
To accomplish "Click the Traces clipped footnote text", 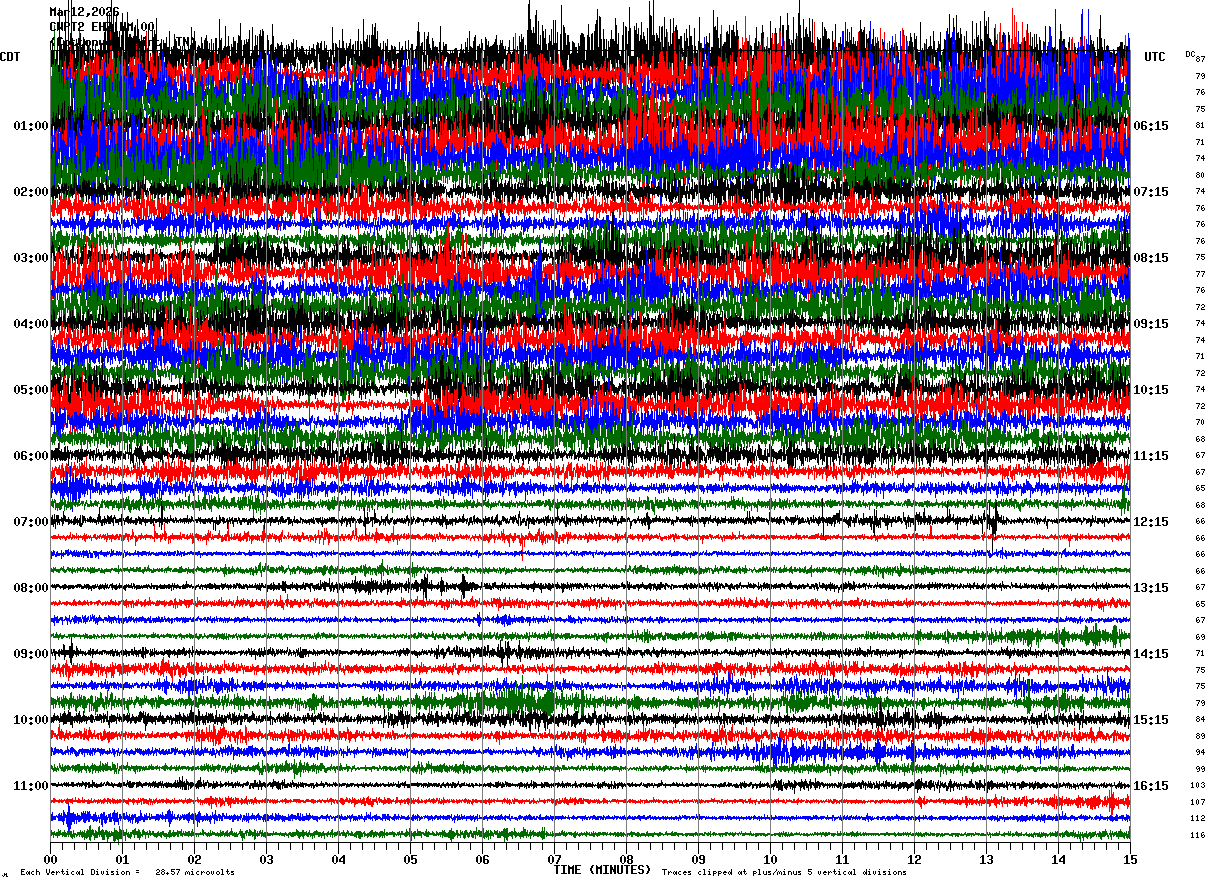I will click(784, 872).
